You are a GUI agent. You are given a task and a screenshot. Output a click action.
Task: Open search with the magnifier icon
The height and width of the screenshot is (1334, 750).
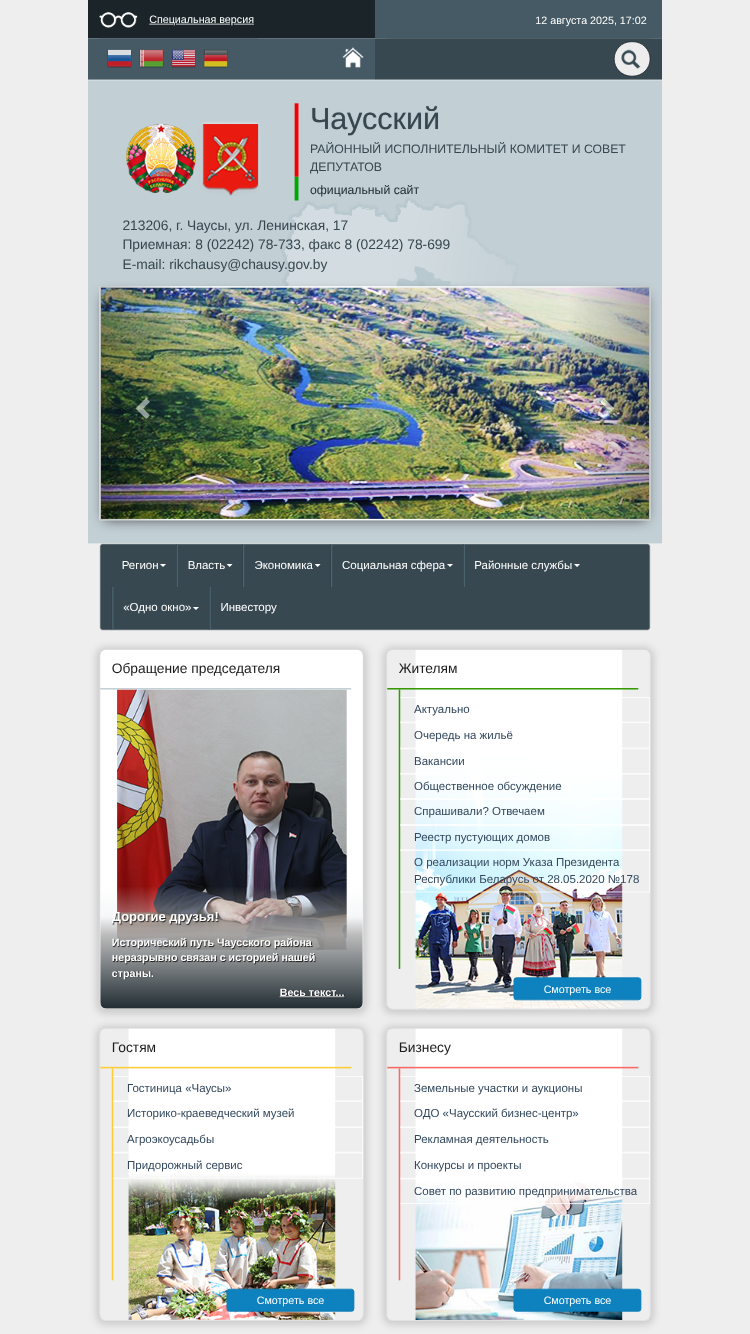(631, 59)
